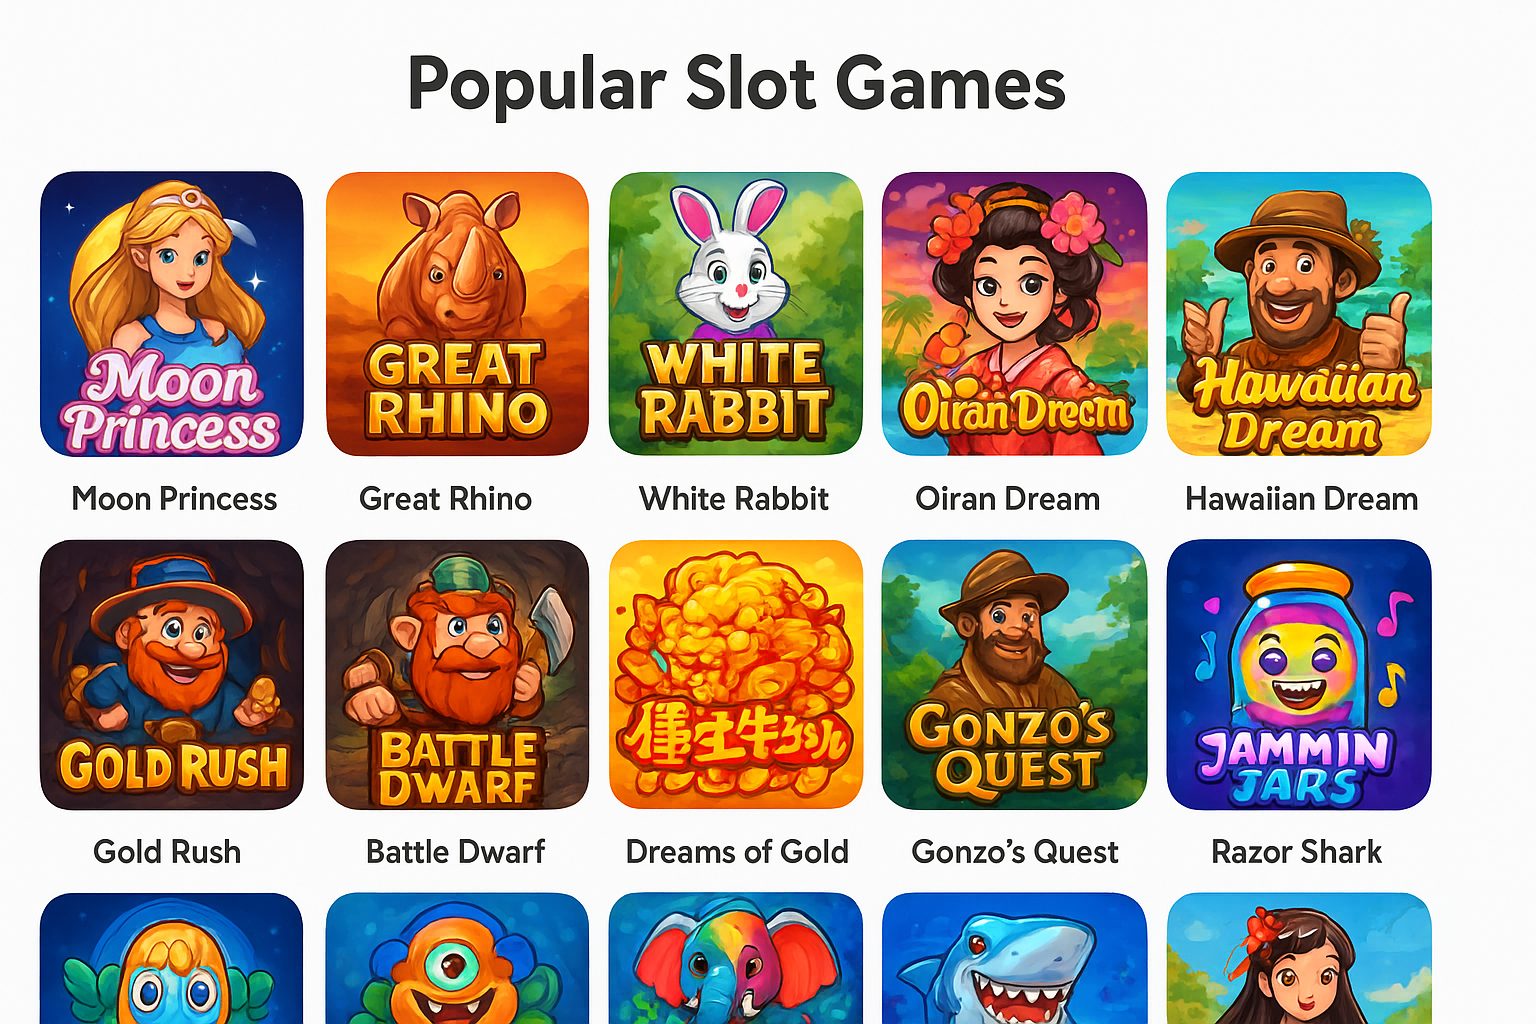1536x1024 pixels.
Task: Click the girl with red flower thumbnail
Action: click(x=1299, y=958)
